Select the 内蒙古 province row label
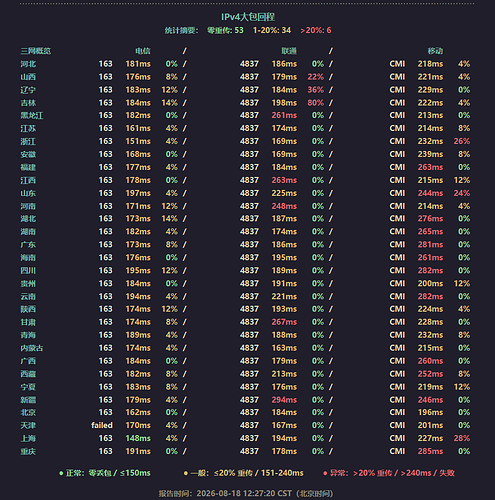495x500 pixels. [32, 348]
